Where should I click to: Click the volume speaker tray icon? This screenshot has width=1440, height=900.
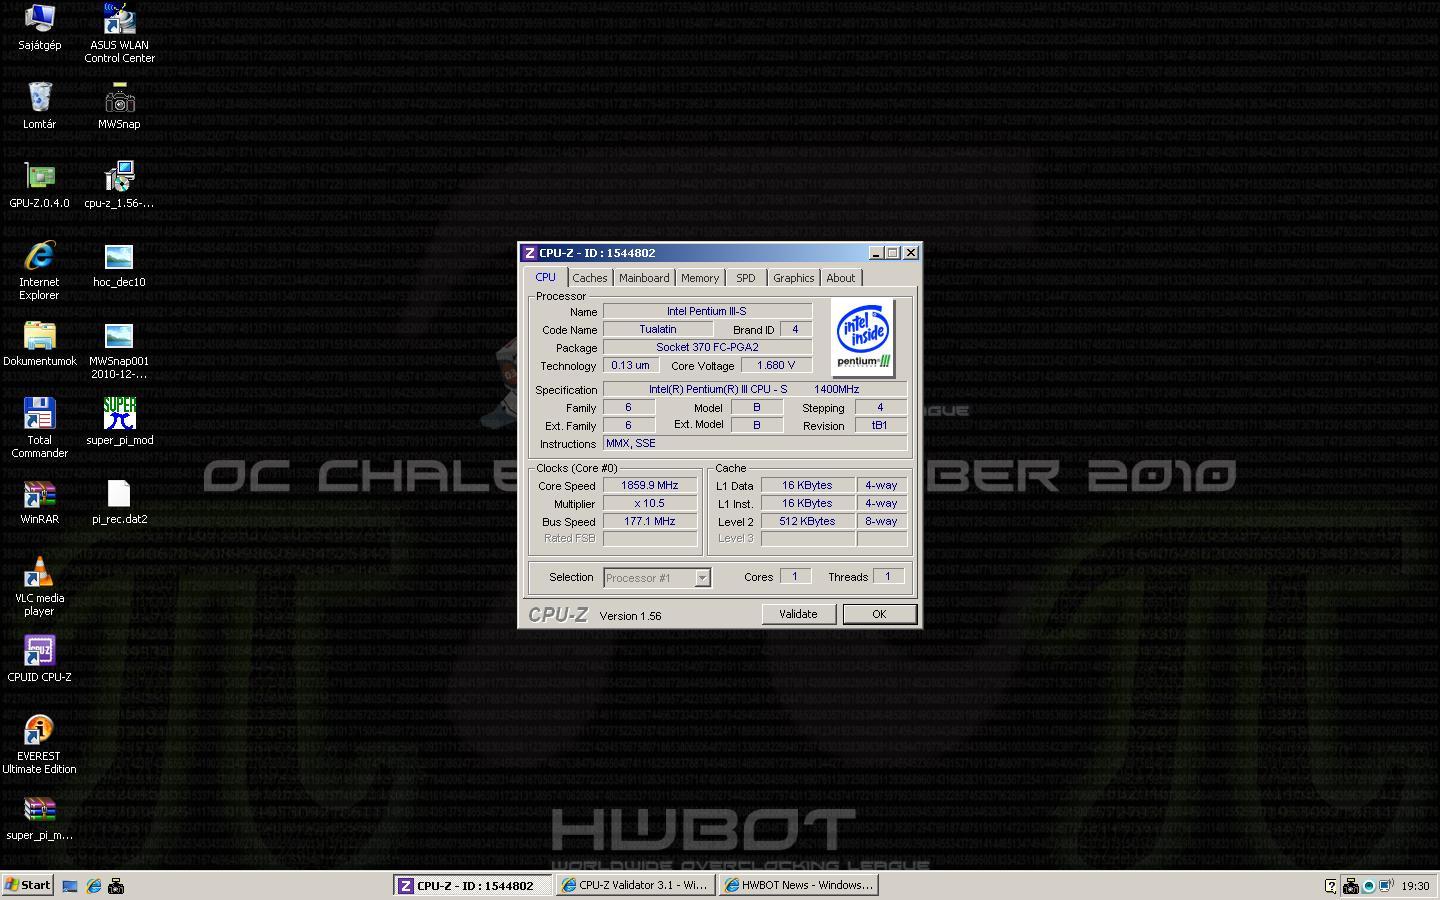[1387, 886]
